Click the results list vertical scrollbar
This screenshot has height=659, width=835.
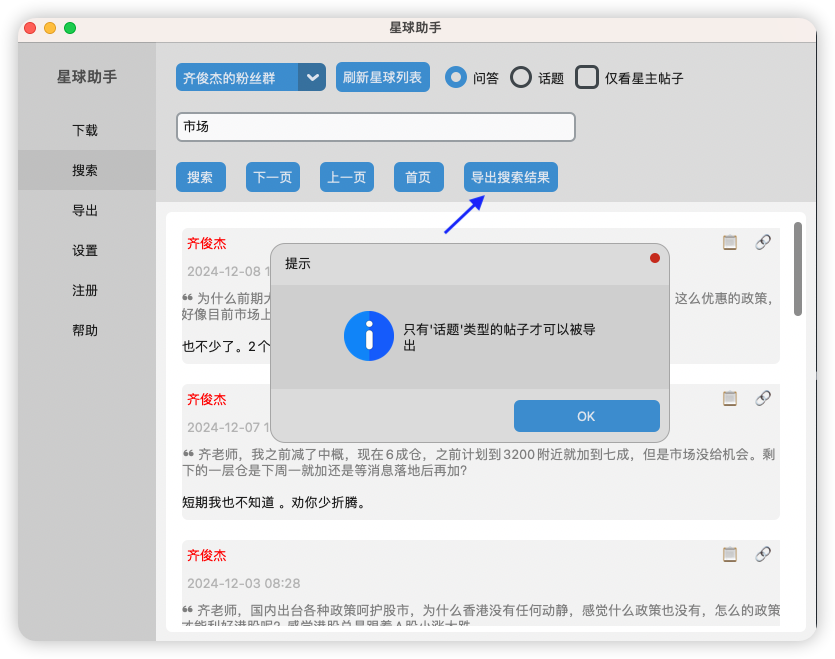tap(798, 268)
